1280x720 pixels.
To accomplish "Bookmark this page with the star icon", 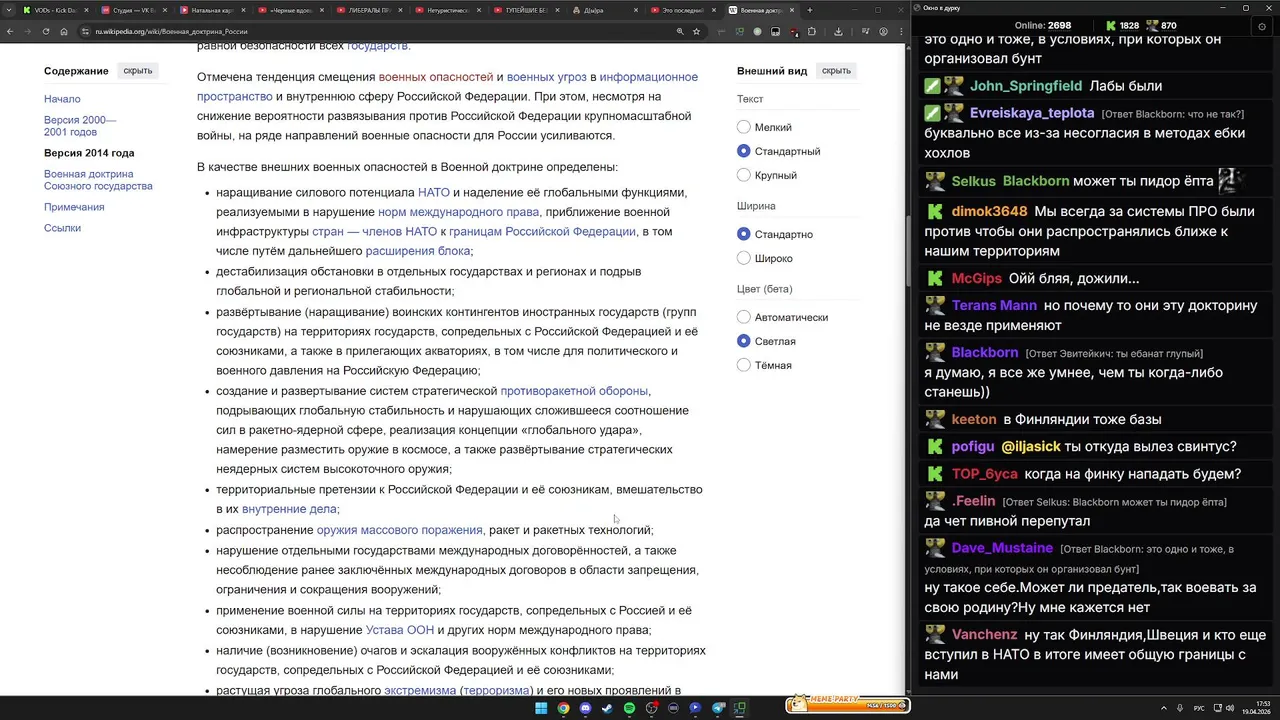I will 696,31.
